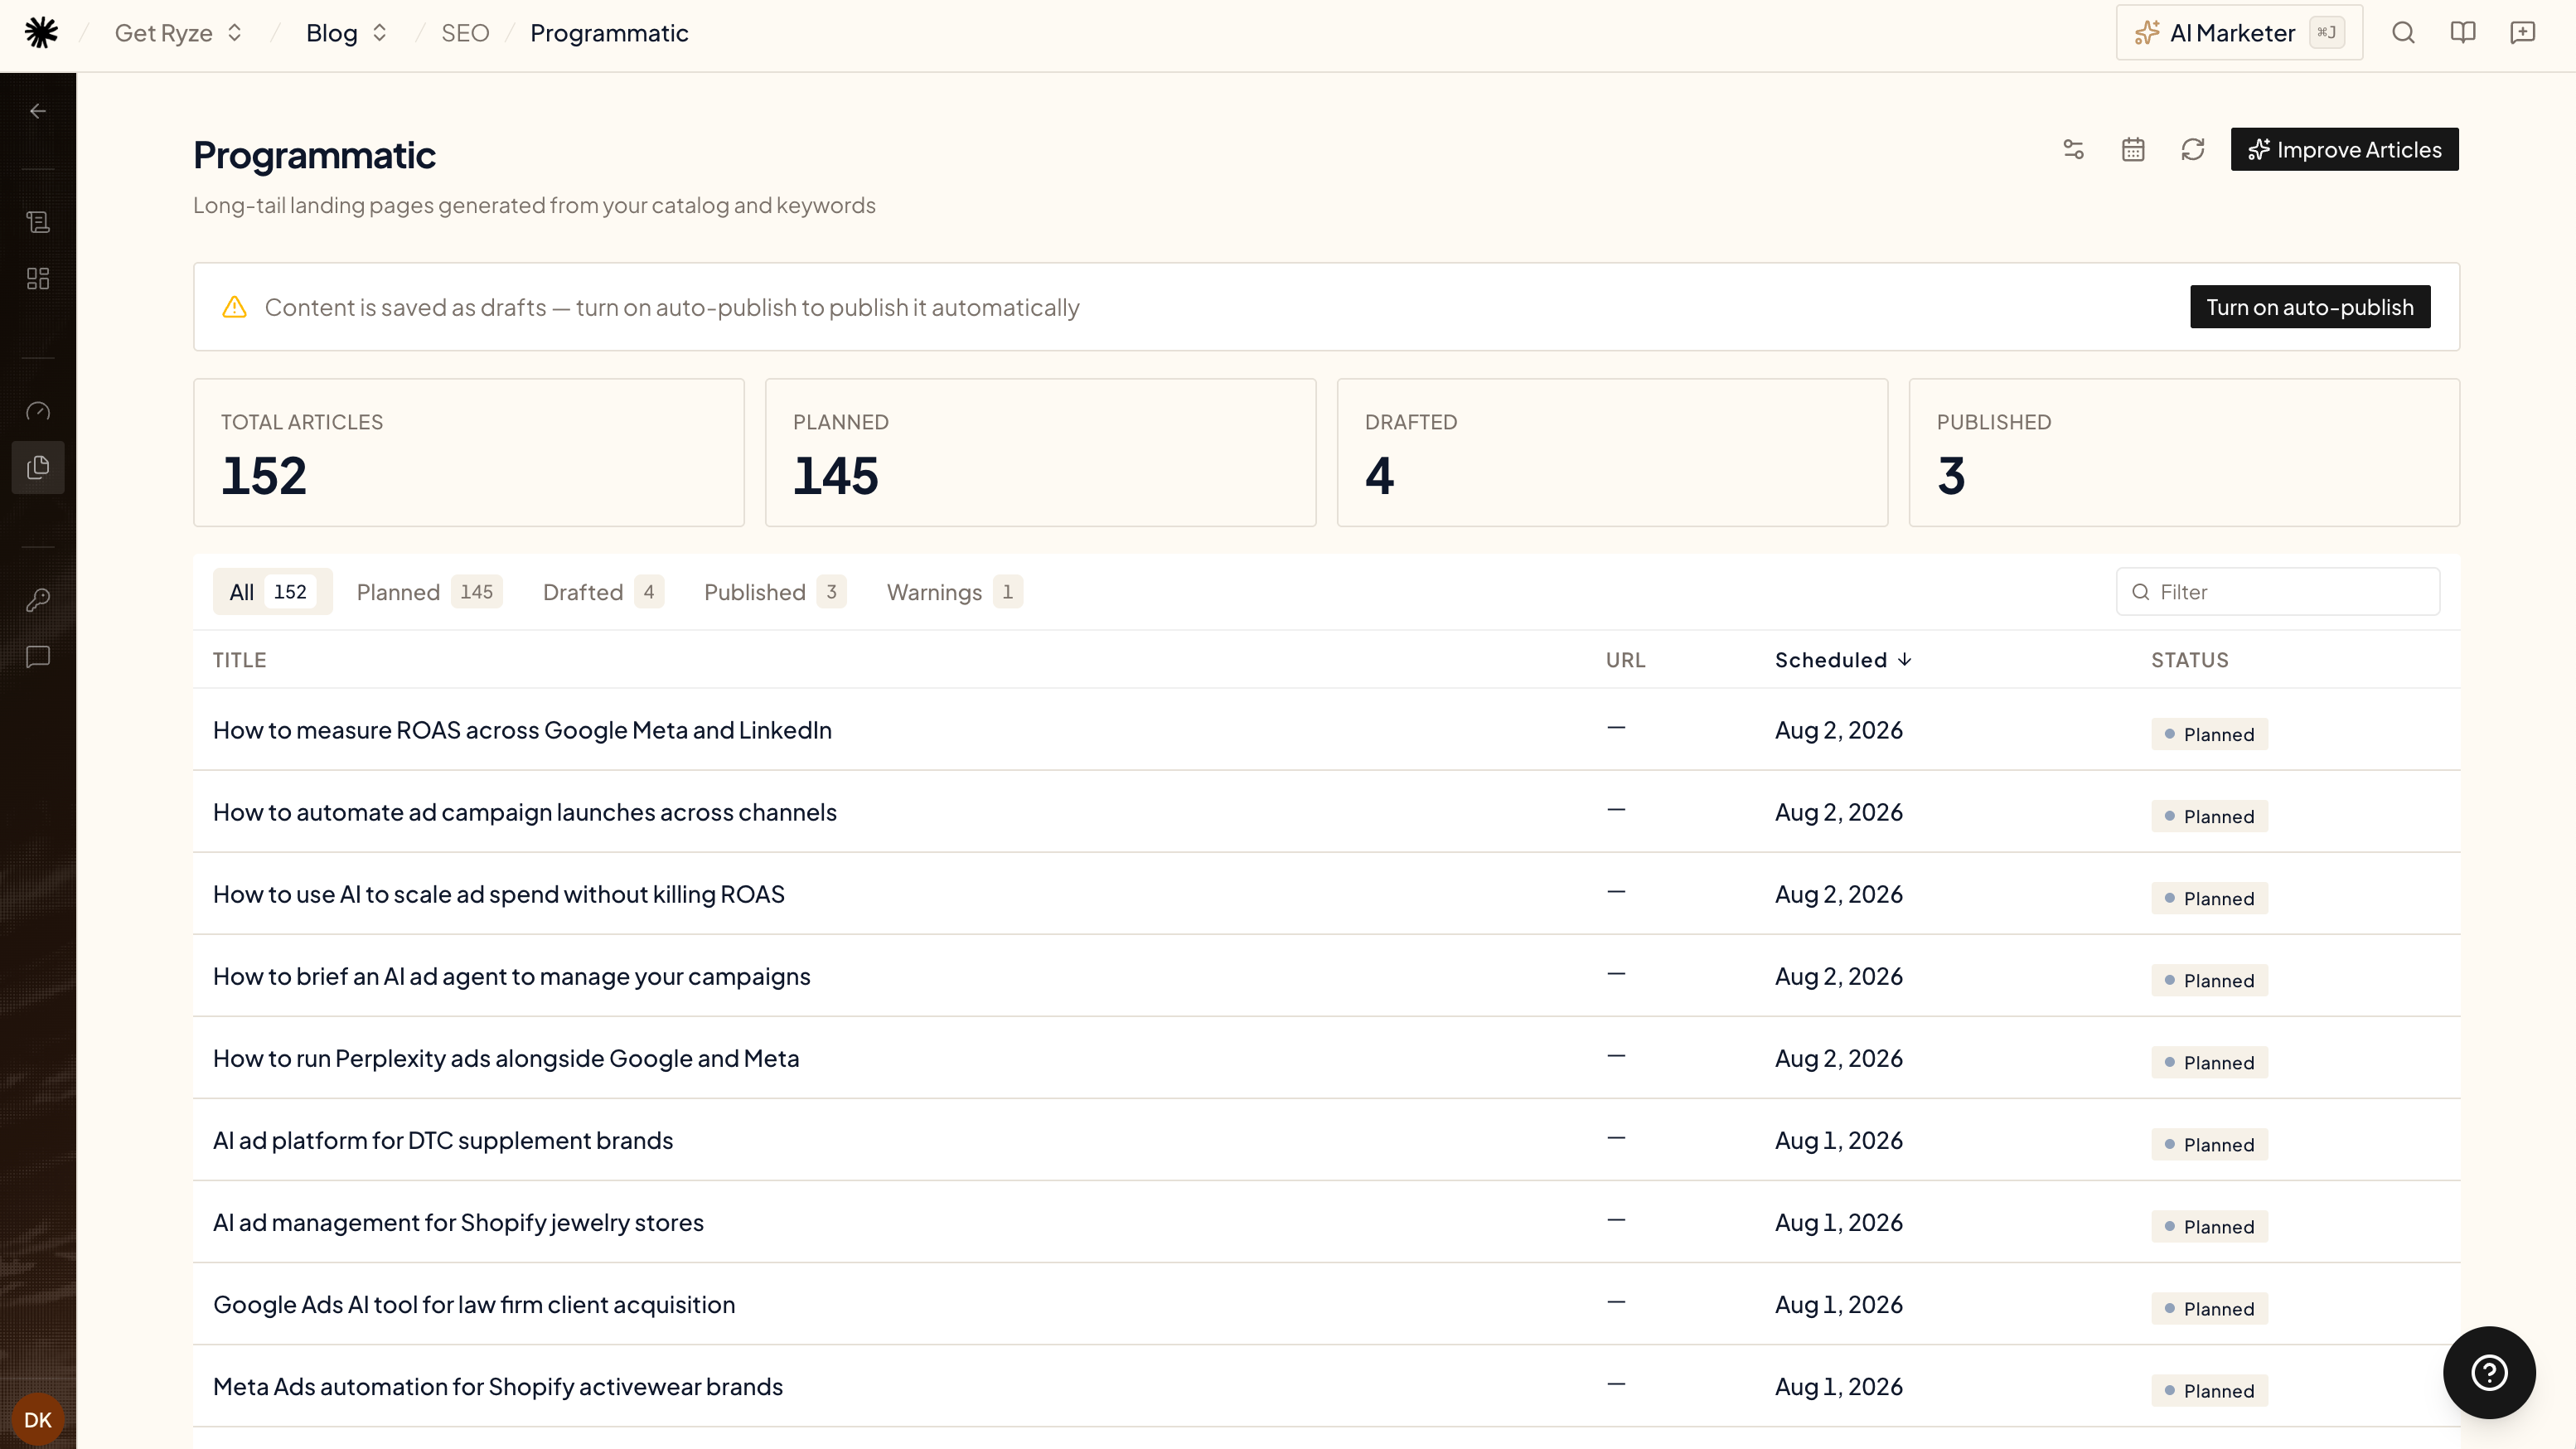Click Turn on auto-publish button
Image resolution: width=2576 pixels, height=1449 pixels.
coord(2310,307)
